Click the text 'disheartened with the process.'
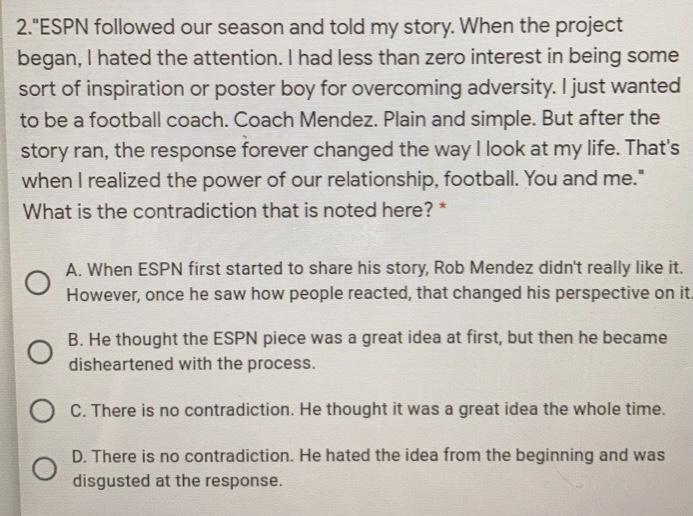 [x=192, y=364]
